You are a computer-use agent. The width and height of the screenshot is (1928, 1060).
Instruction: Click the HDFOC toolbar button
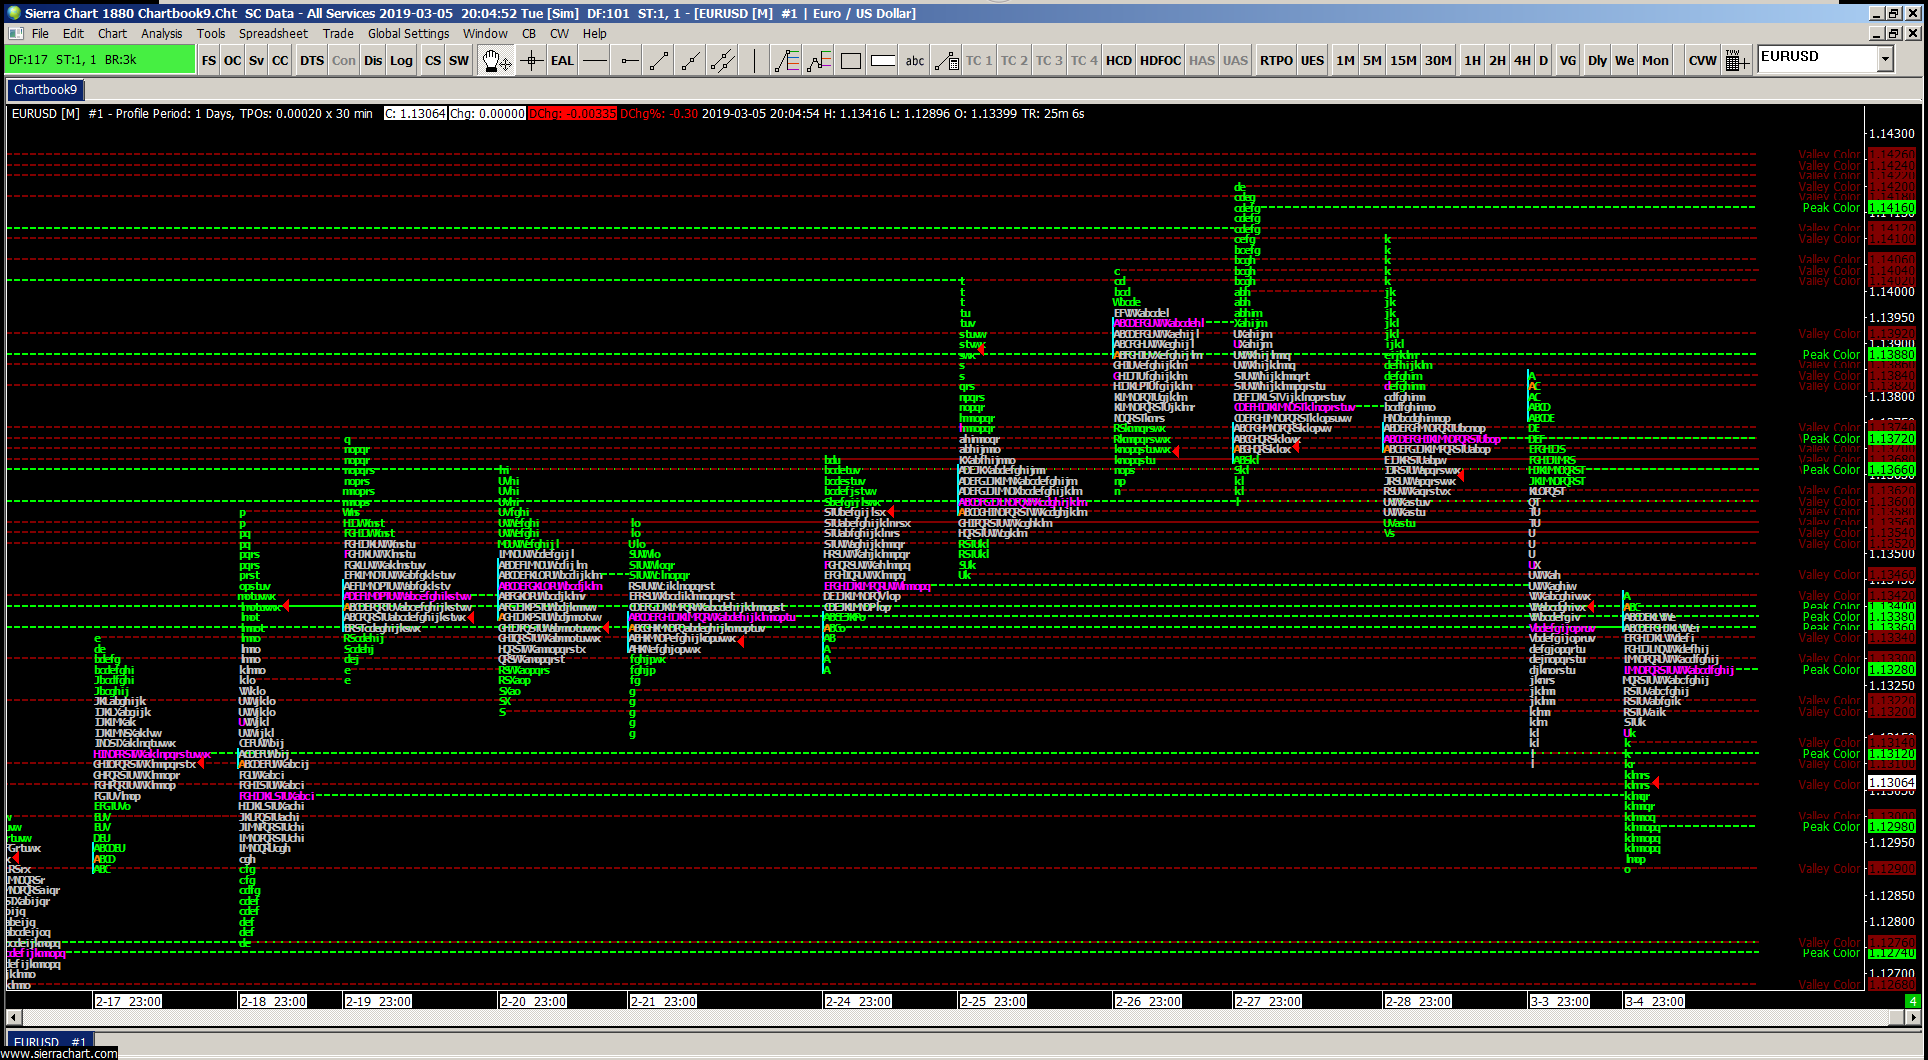pos(1160,61)
